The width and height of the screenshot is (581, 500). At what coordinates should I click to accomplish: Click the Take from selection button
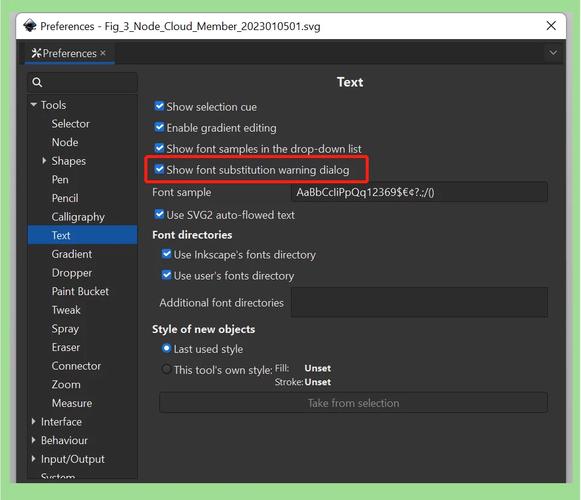353,403
